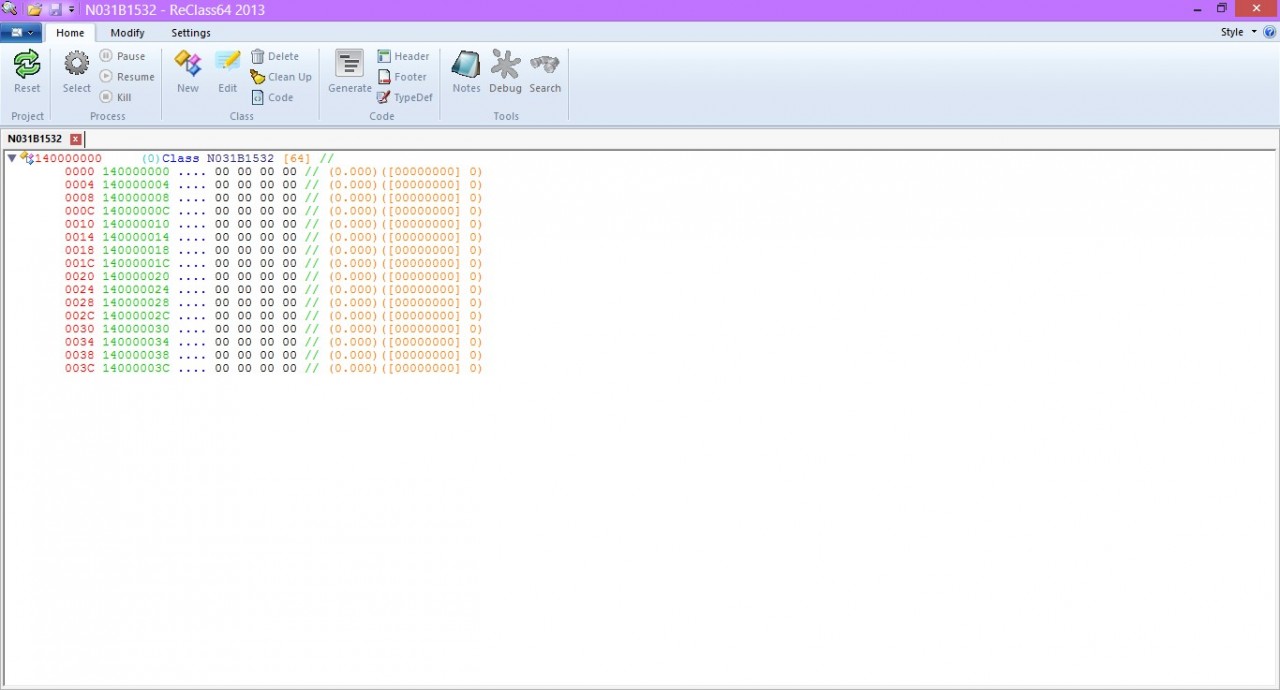The width and height of the screenshot is (1280, 690).
Task: Open the Style dropdown menu
Action: click(1238, 32)
